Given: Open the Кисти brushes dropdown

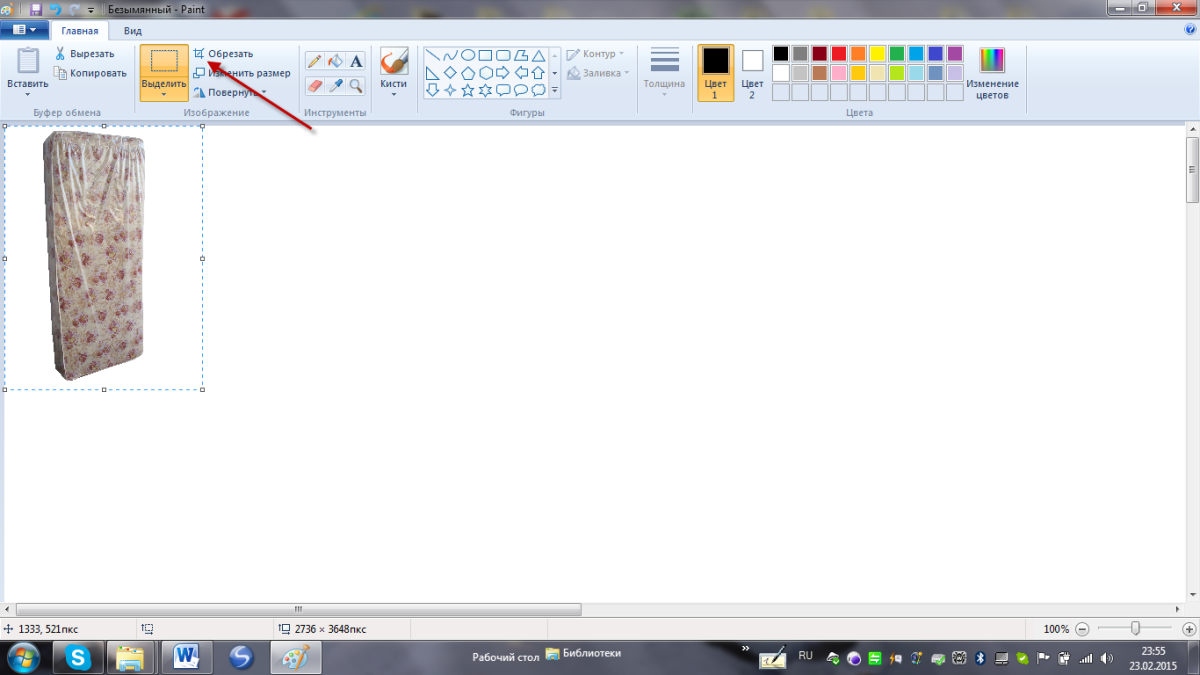Looking at the screenshot, I should click(393, 73).
